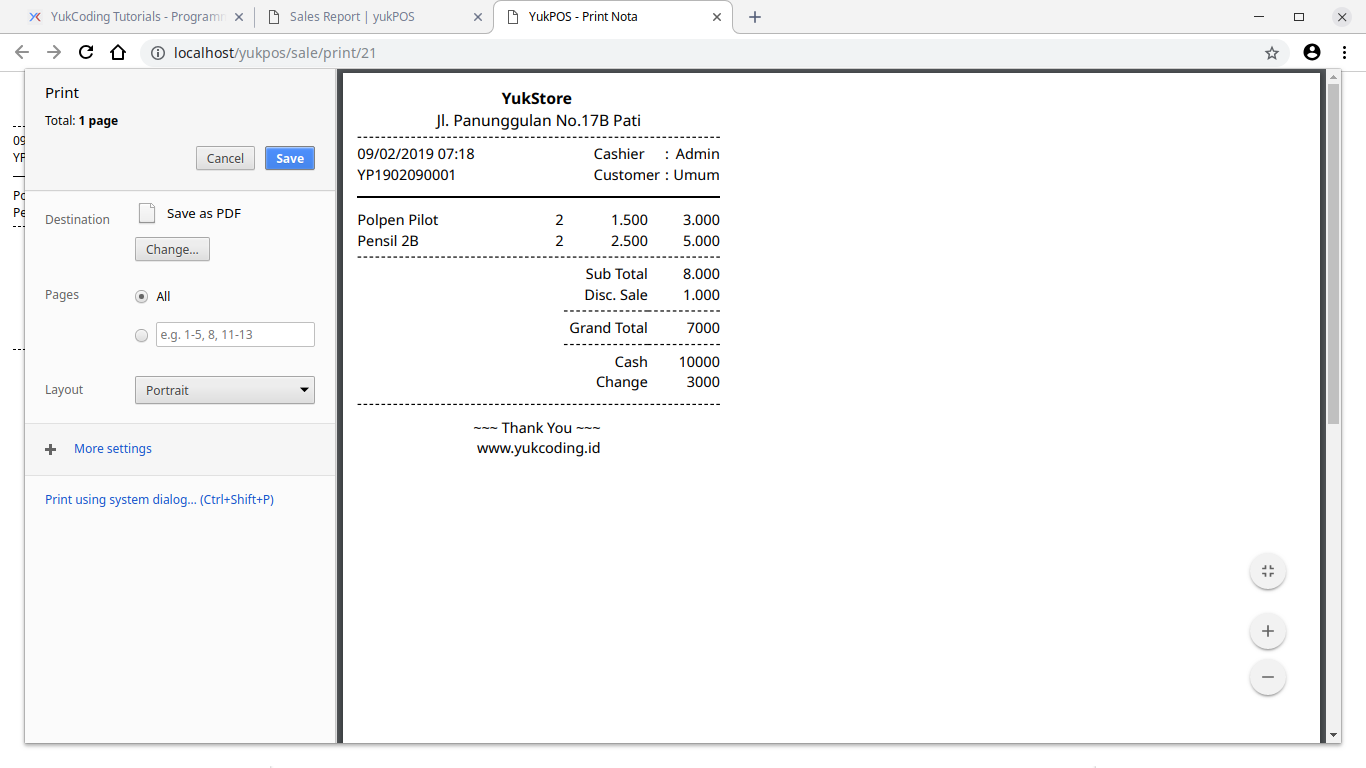
Task: Open Print using system dialog link
Action: point(159,499)
